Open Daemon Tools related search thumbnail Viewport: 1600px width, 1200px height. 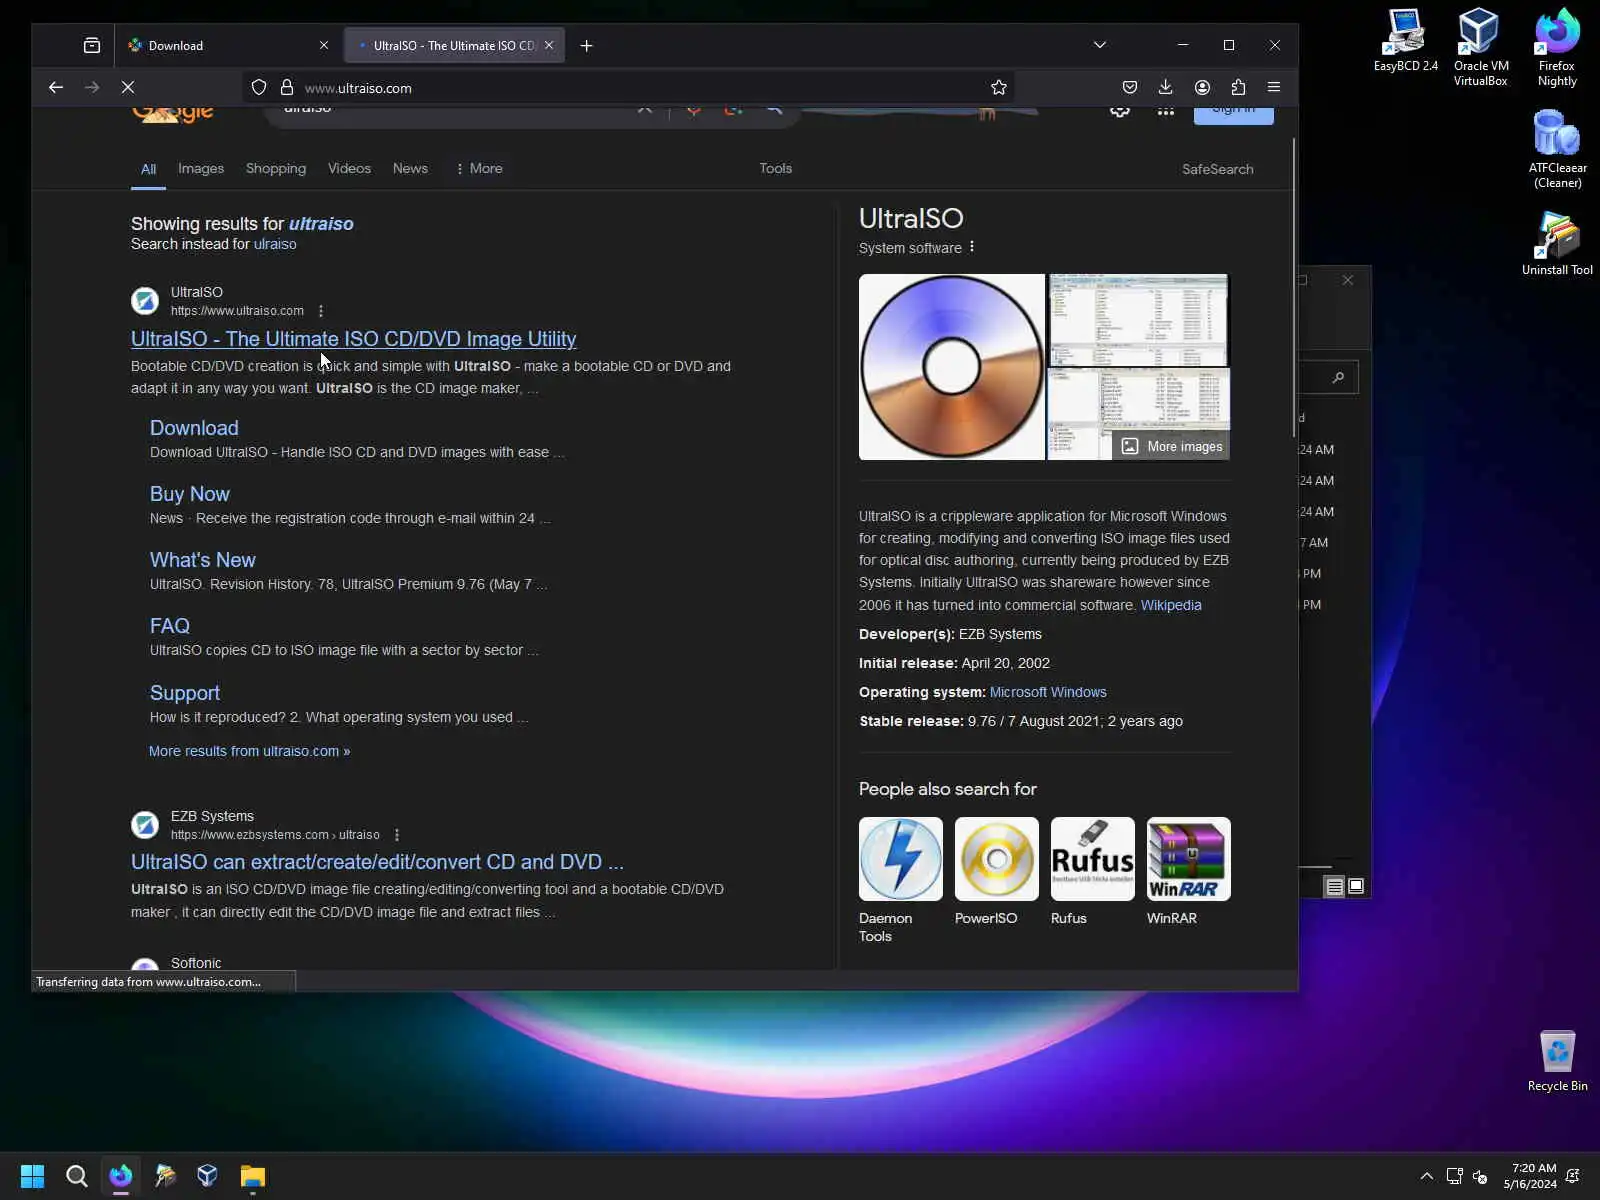900,859
